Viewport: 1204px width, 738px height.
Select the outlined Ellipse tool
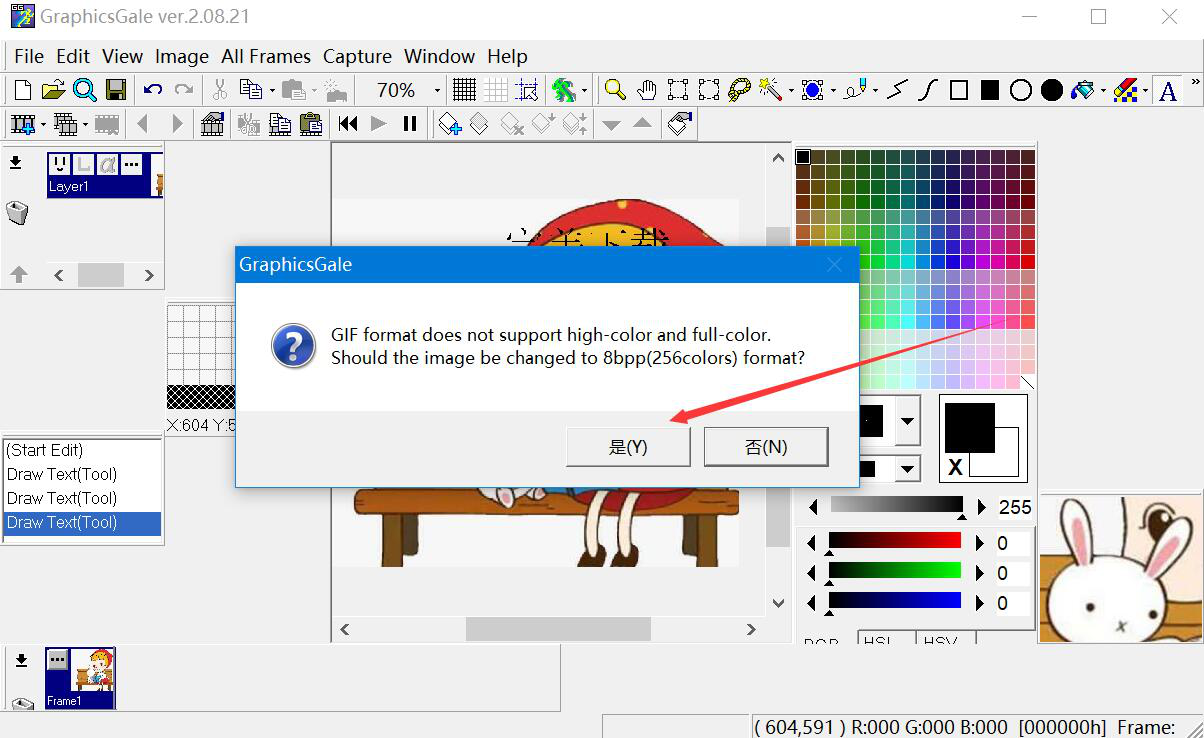click(x=1021, y=91)
